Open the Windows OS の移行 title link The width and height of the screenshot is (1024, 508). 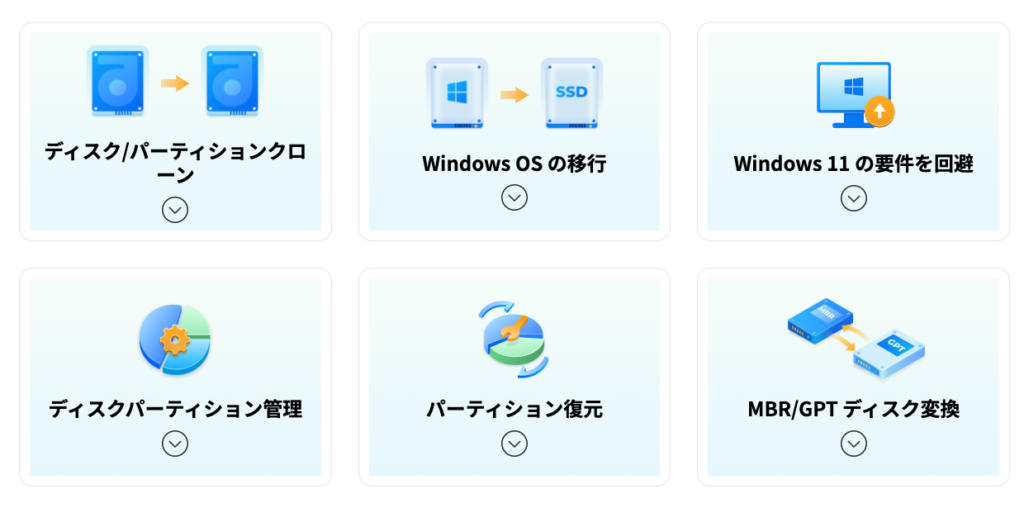(514, 164)
